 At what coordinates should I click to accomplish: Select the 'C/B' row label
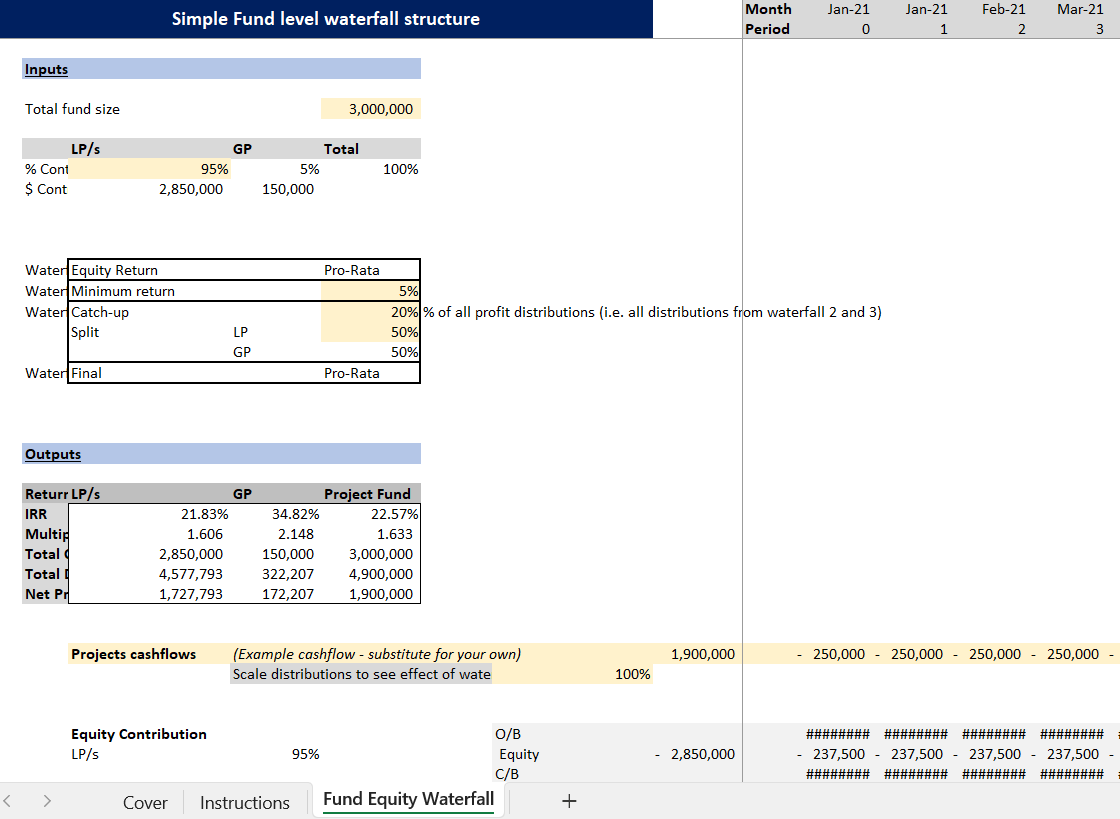[x=507, y=774]
